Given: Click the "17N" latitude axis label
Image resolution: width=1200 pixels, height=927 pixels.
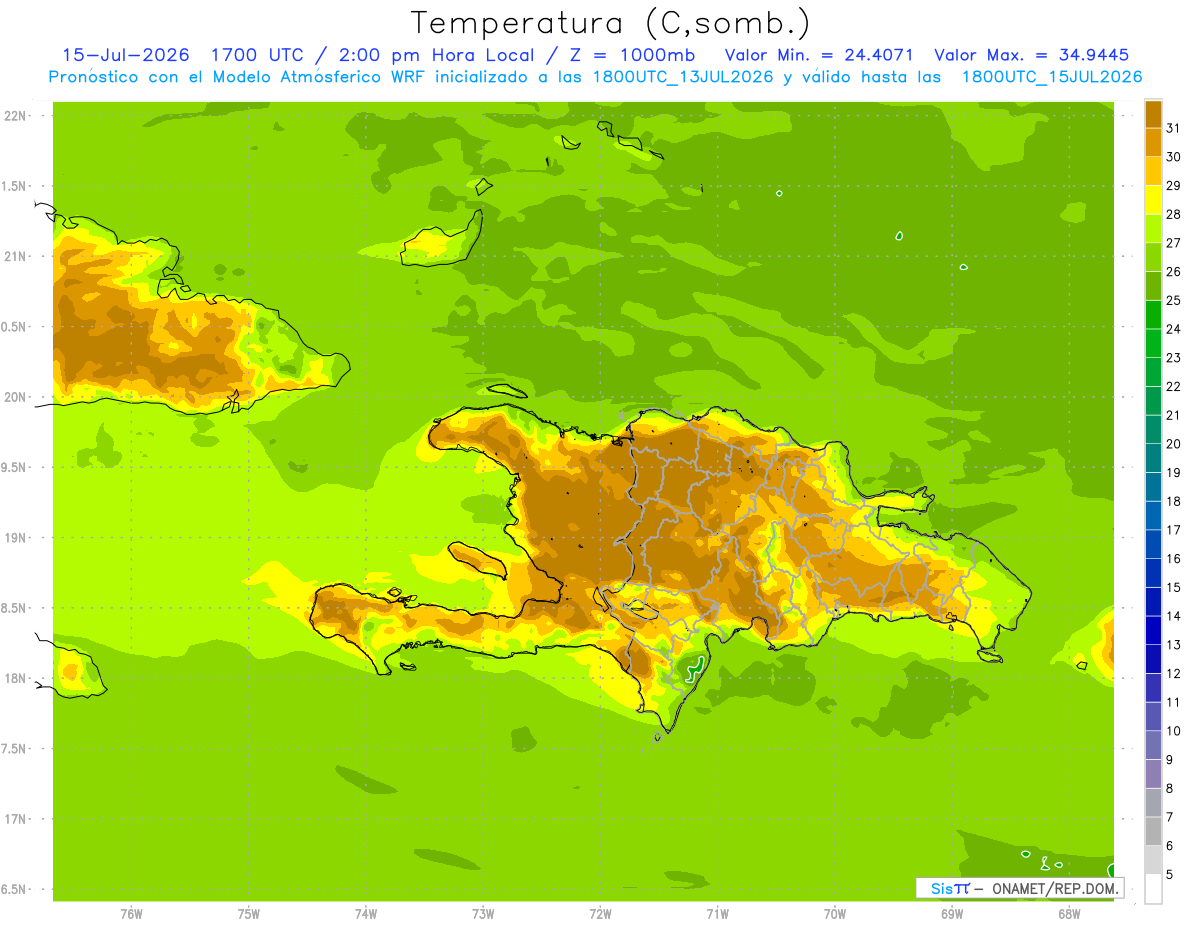Looking at the screenshot, I should 17,819.
